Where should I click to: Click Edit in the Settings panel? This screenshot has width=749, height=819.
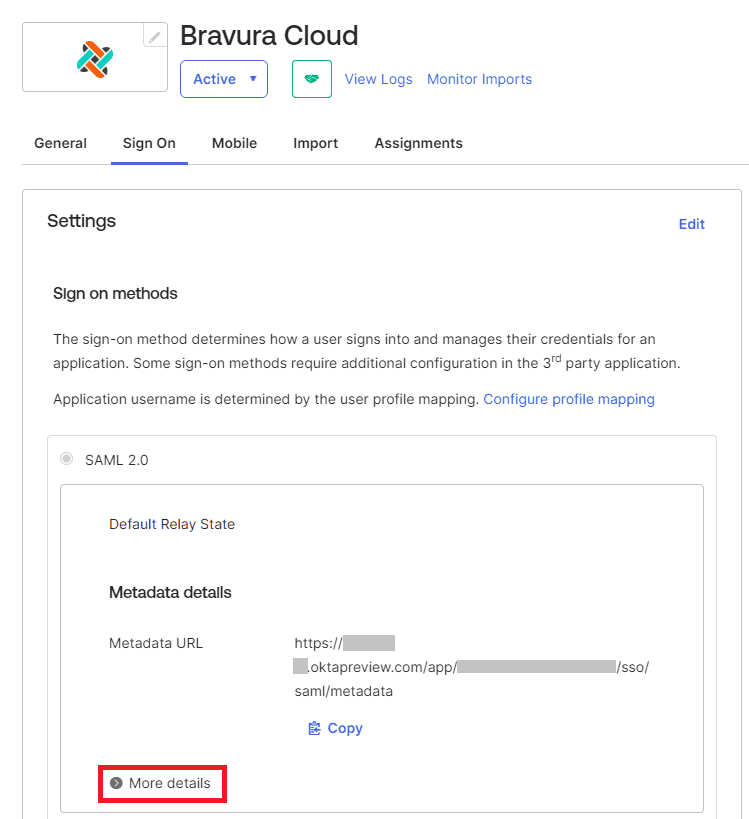pos(691,224)
